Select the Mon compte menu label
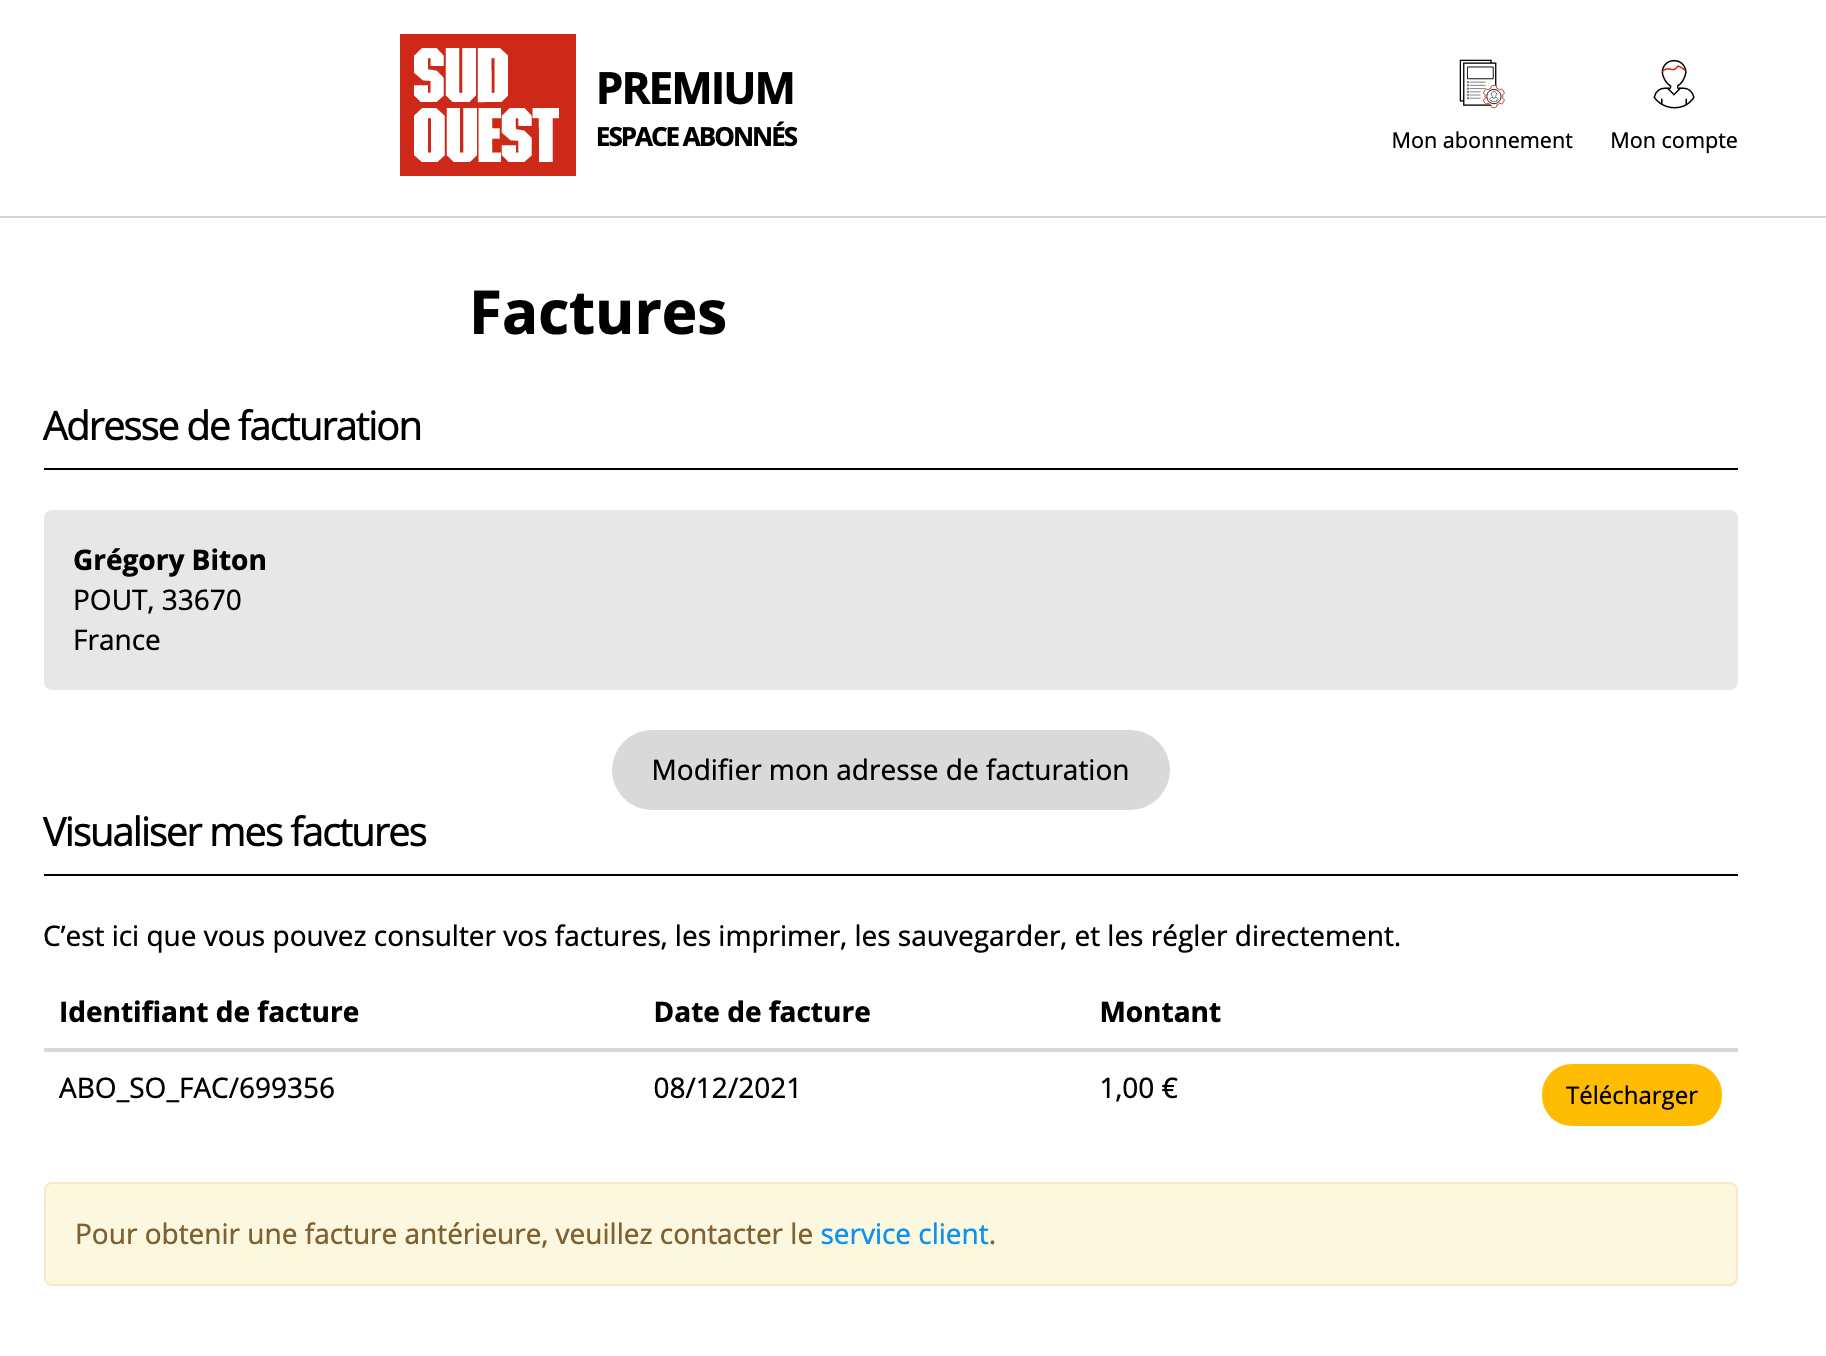1826x1356 pixels. click(x=1673, y=141)
